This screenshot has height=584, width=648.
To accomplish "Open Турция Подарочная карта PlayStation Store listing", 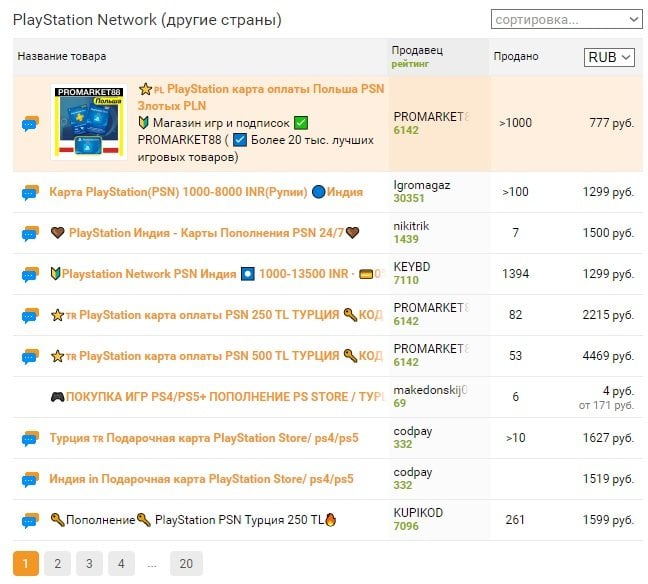I will click(x=204, y=438).
